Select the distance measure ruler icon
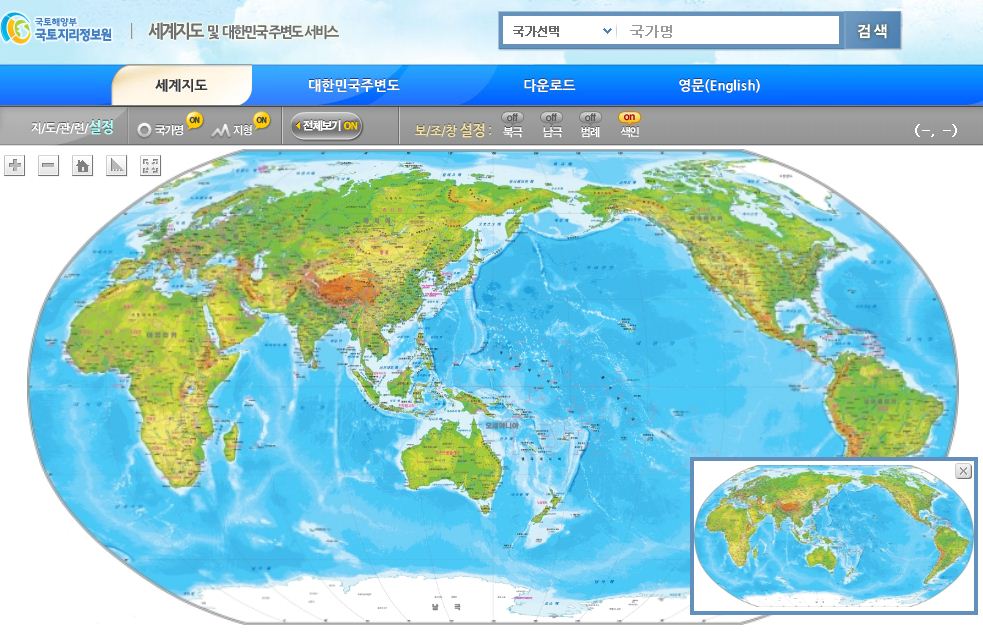 point(116,166)
